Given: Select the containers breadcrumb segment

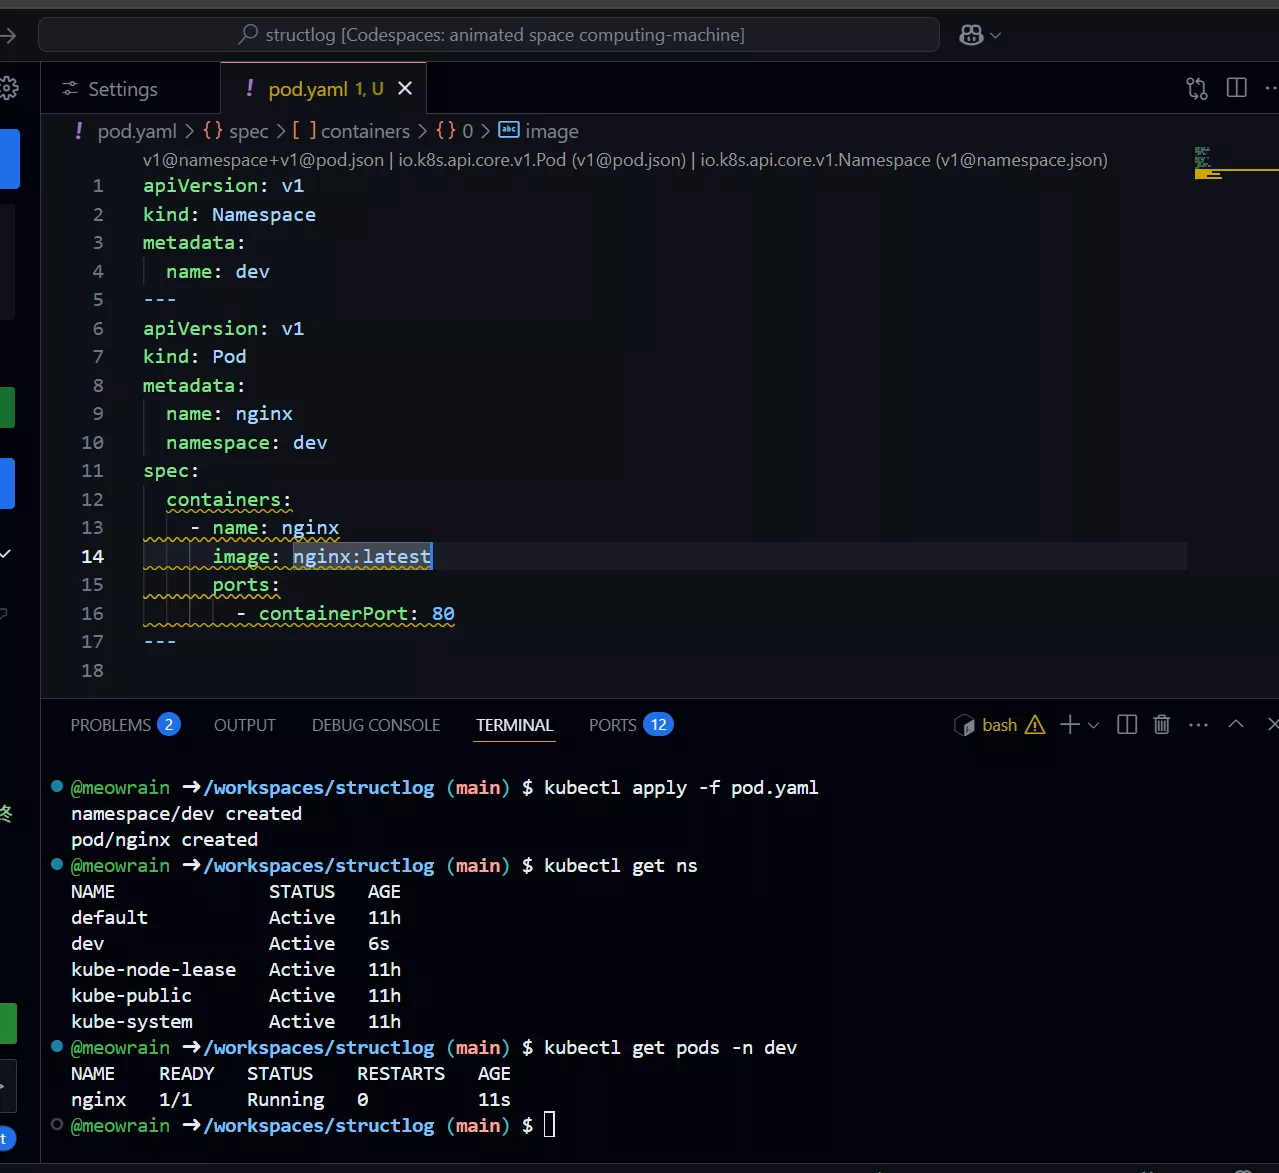Looking at the screenshot, I should (x=364, y=131).
